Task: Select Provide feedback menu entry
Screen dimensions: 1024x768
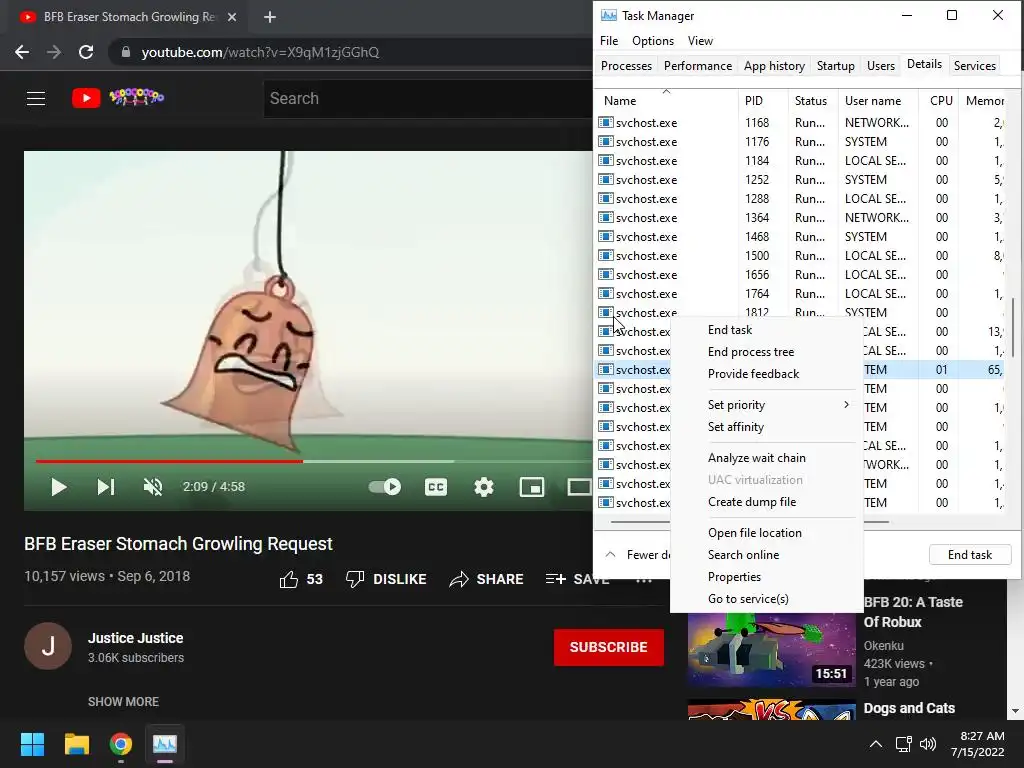Action: coord(767,374)
